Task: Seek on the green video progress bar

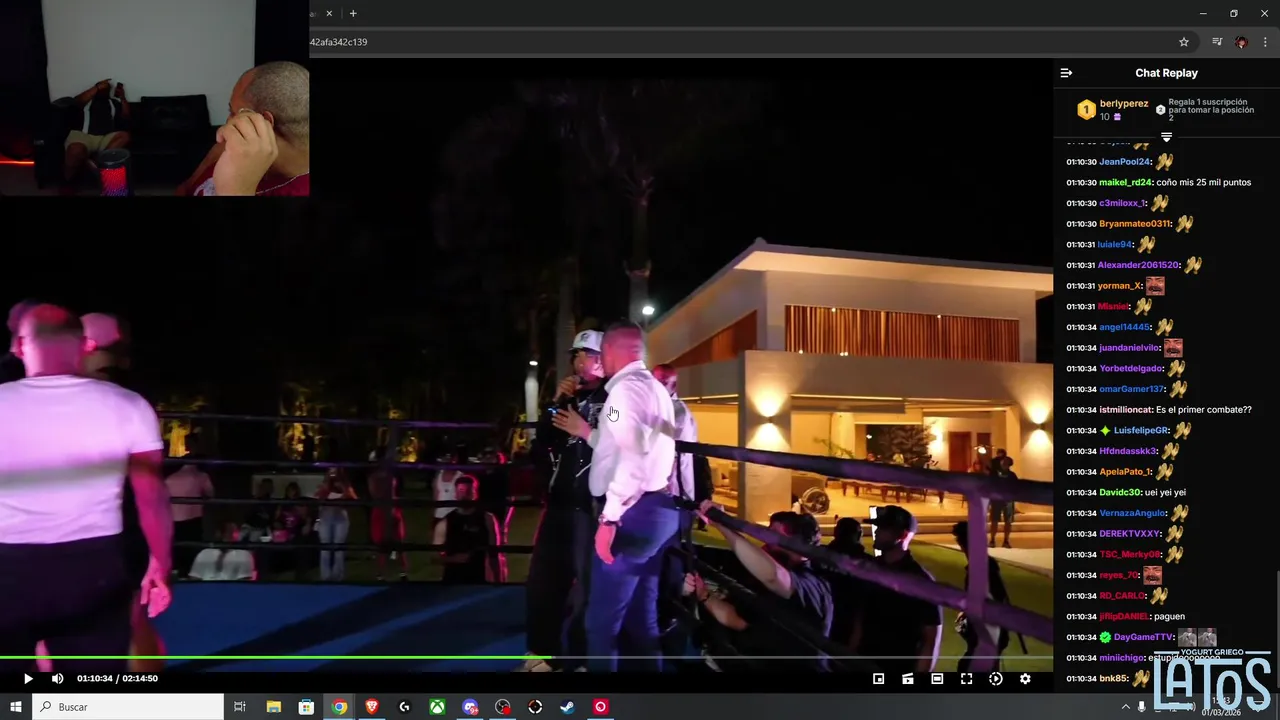Action: 526,657
